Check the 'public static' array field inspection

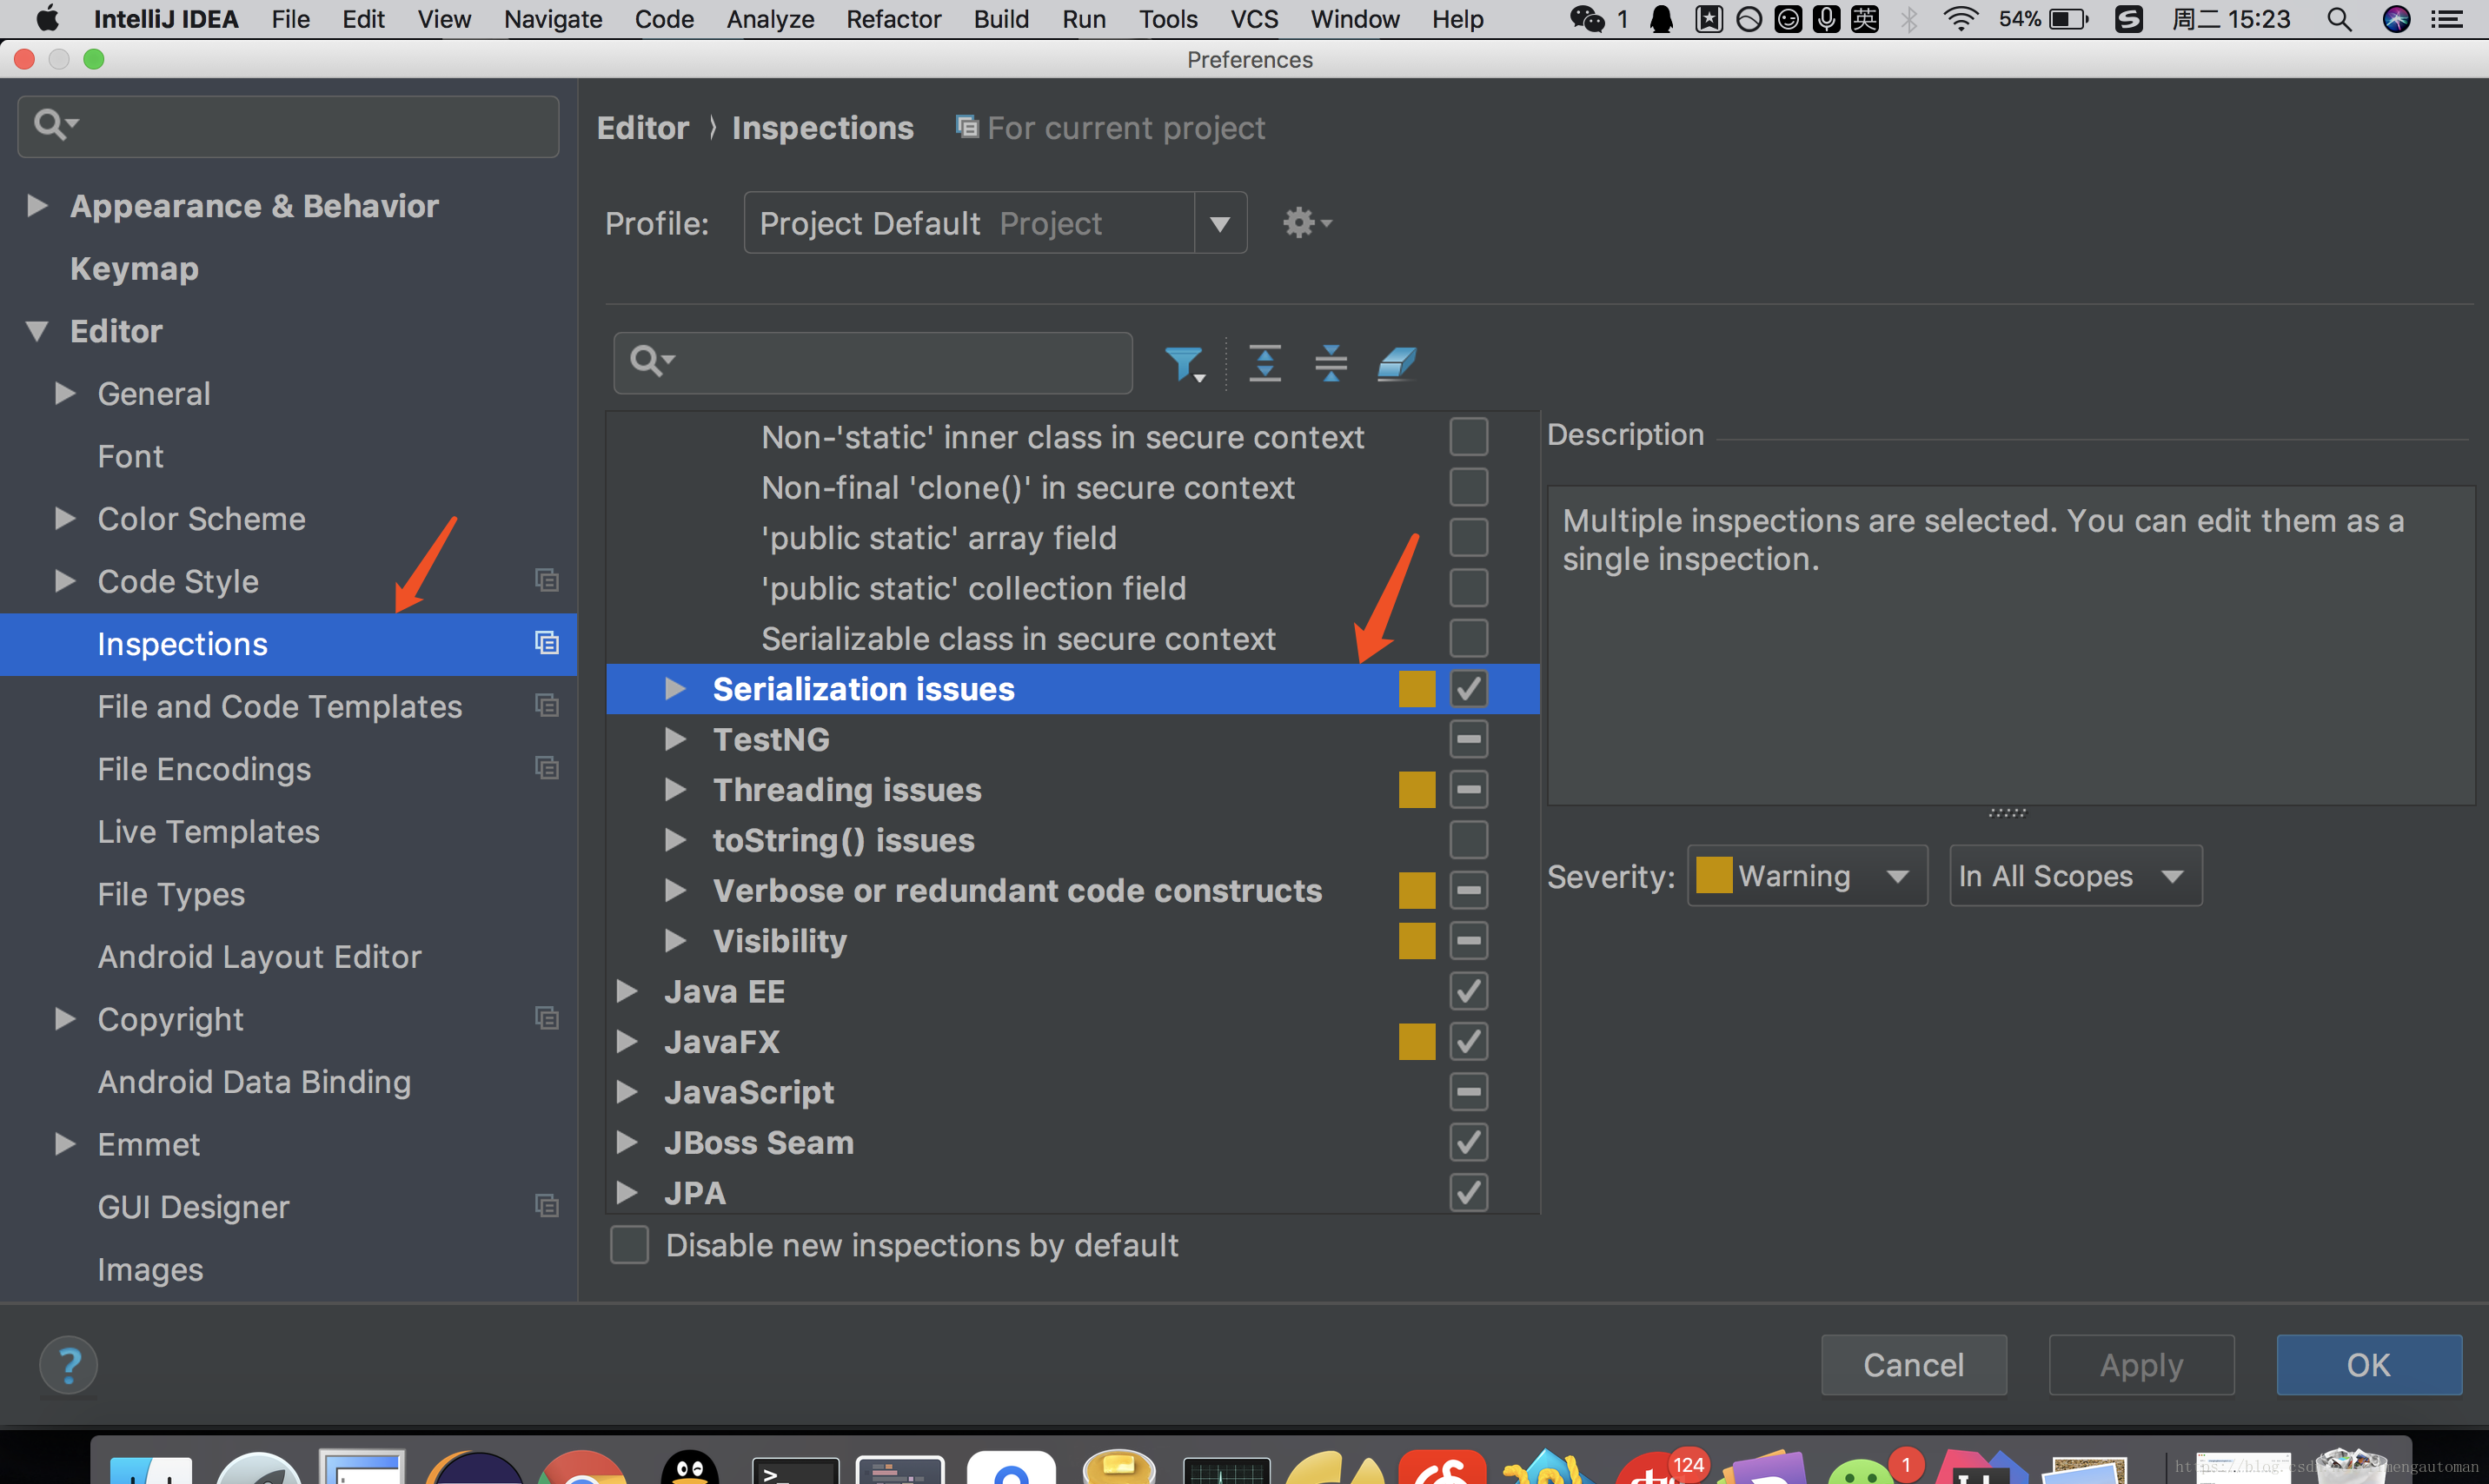[x=1469, y=537]
